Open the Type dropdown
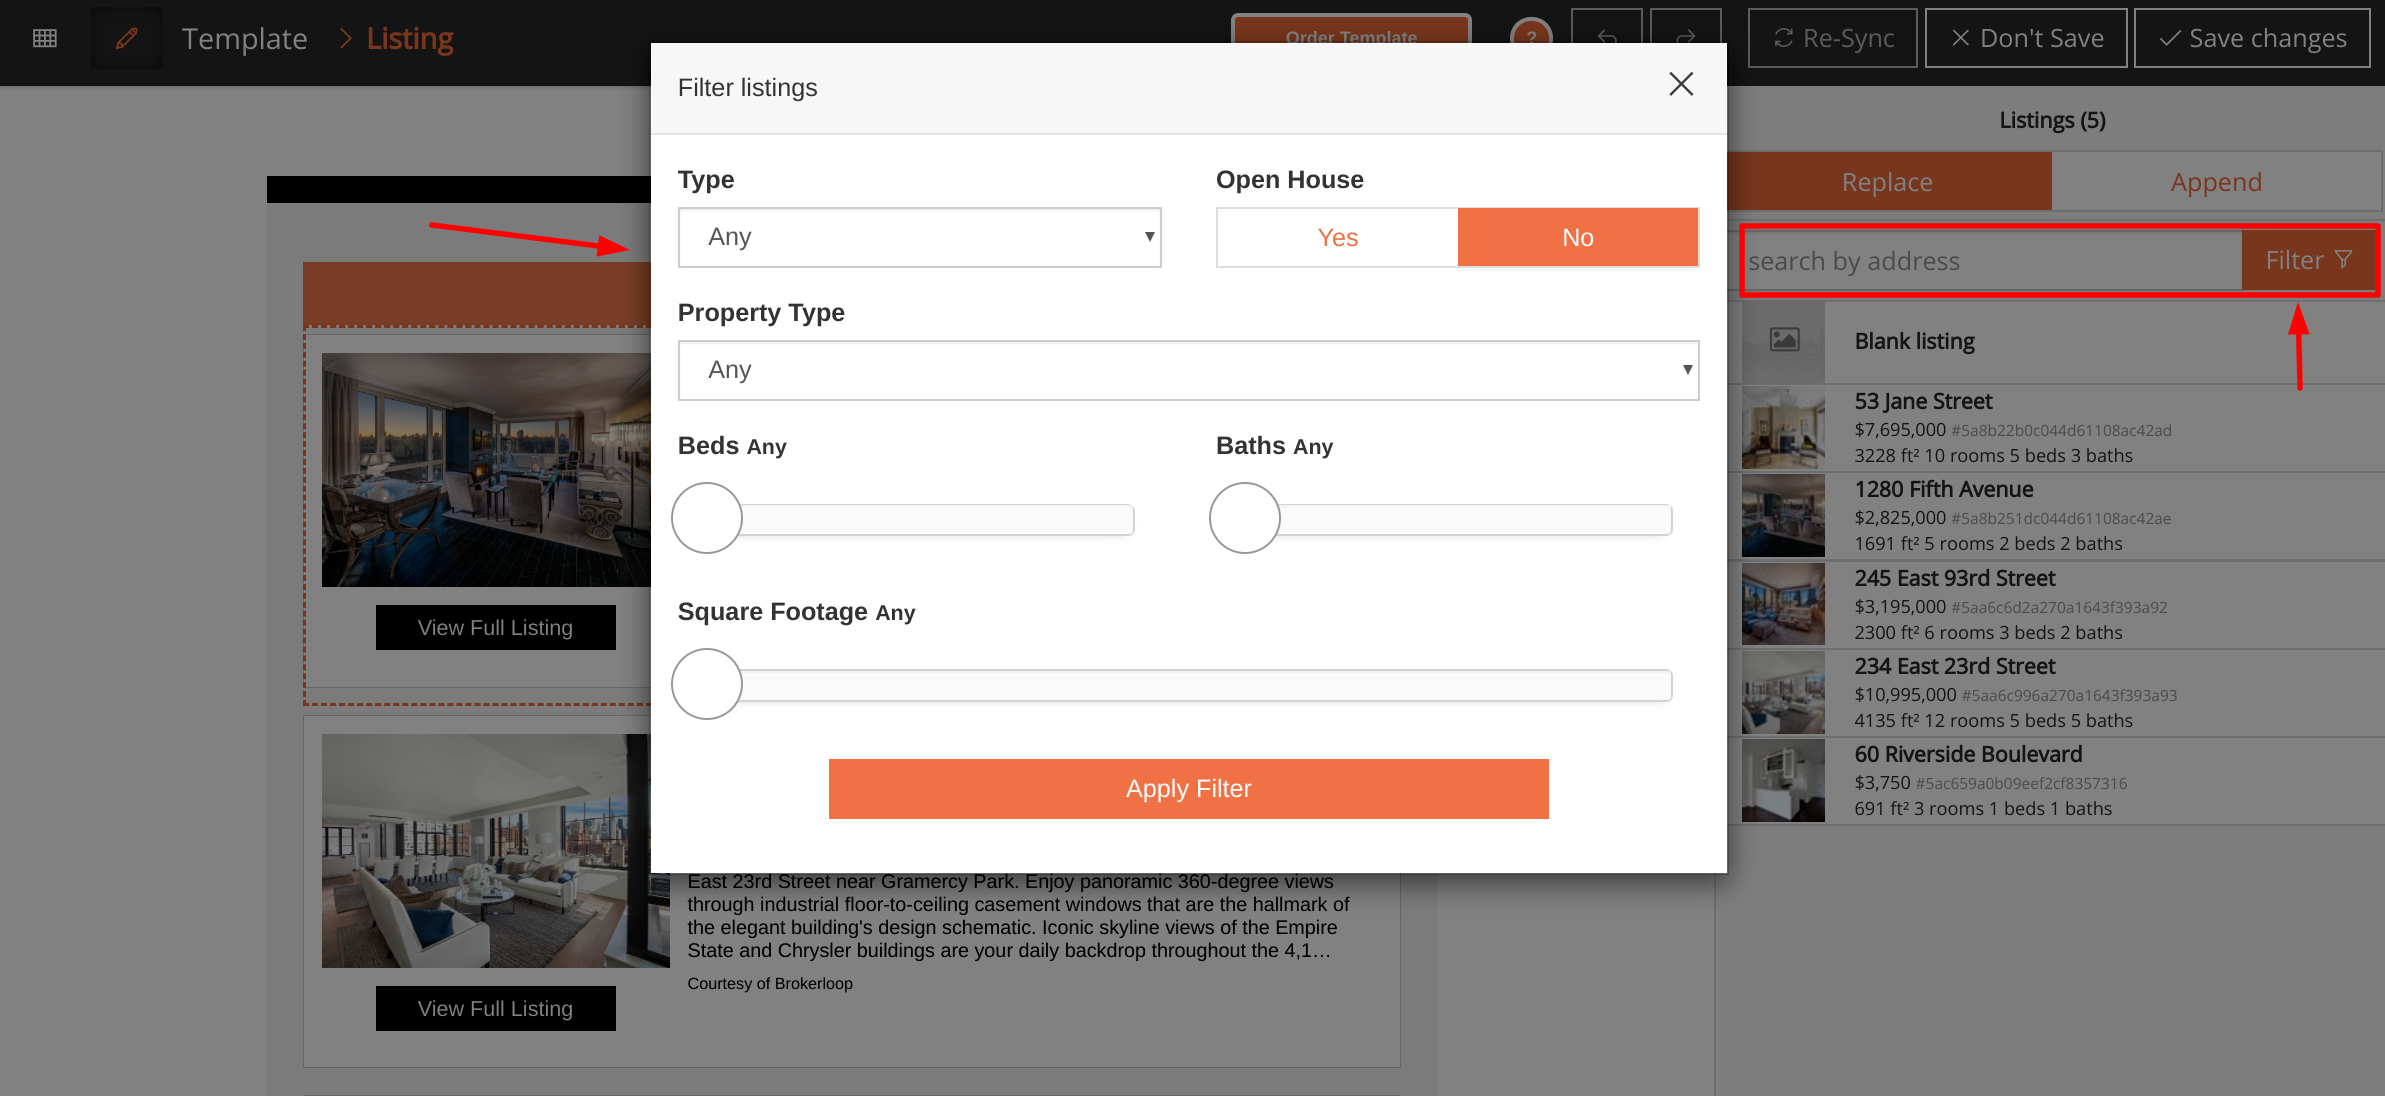Viewport: 2385px width, 1096px height. [919, 238]
